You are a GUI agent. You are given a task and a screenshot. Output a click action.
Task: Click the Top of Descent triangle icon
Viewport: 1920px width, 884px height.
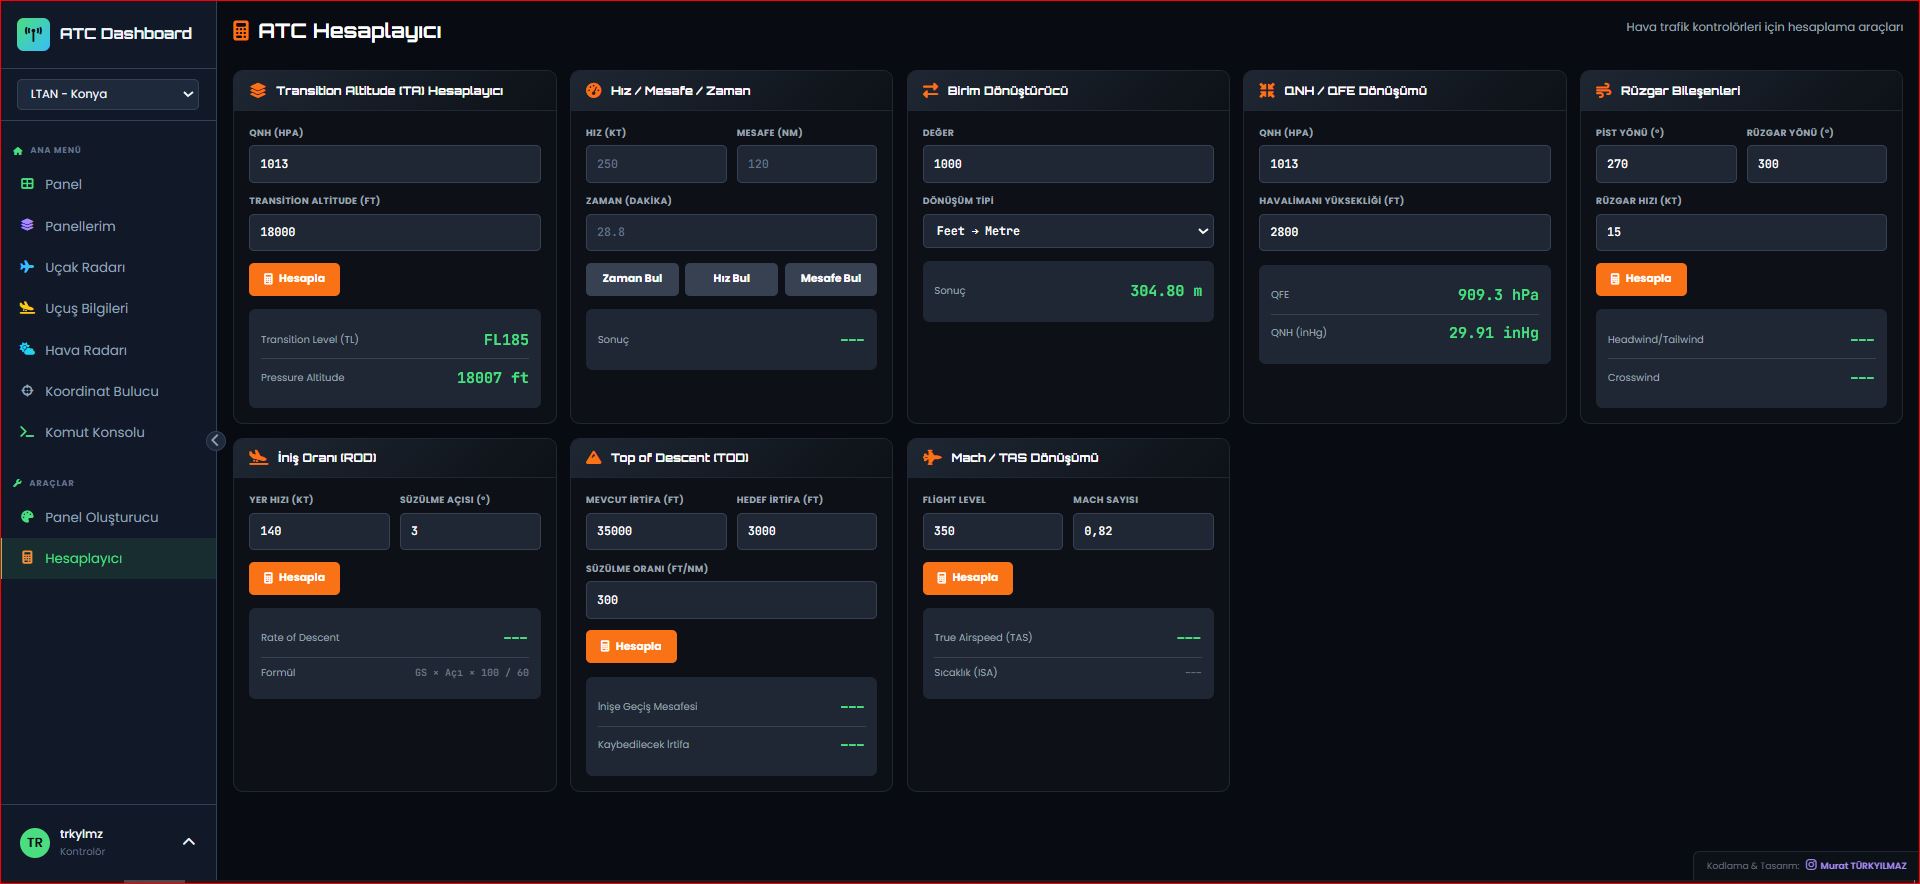click(x=593, y=457)
